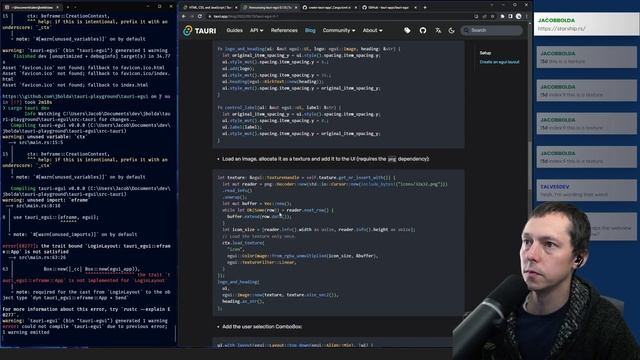The height and width of the screenshot is (360, 640).
Task: Click the browser extensions puzzle icon
Action: 502,16
